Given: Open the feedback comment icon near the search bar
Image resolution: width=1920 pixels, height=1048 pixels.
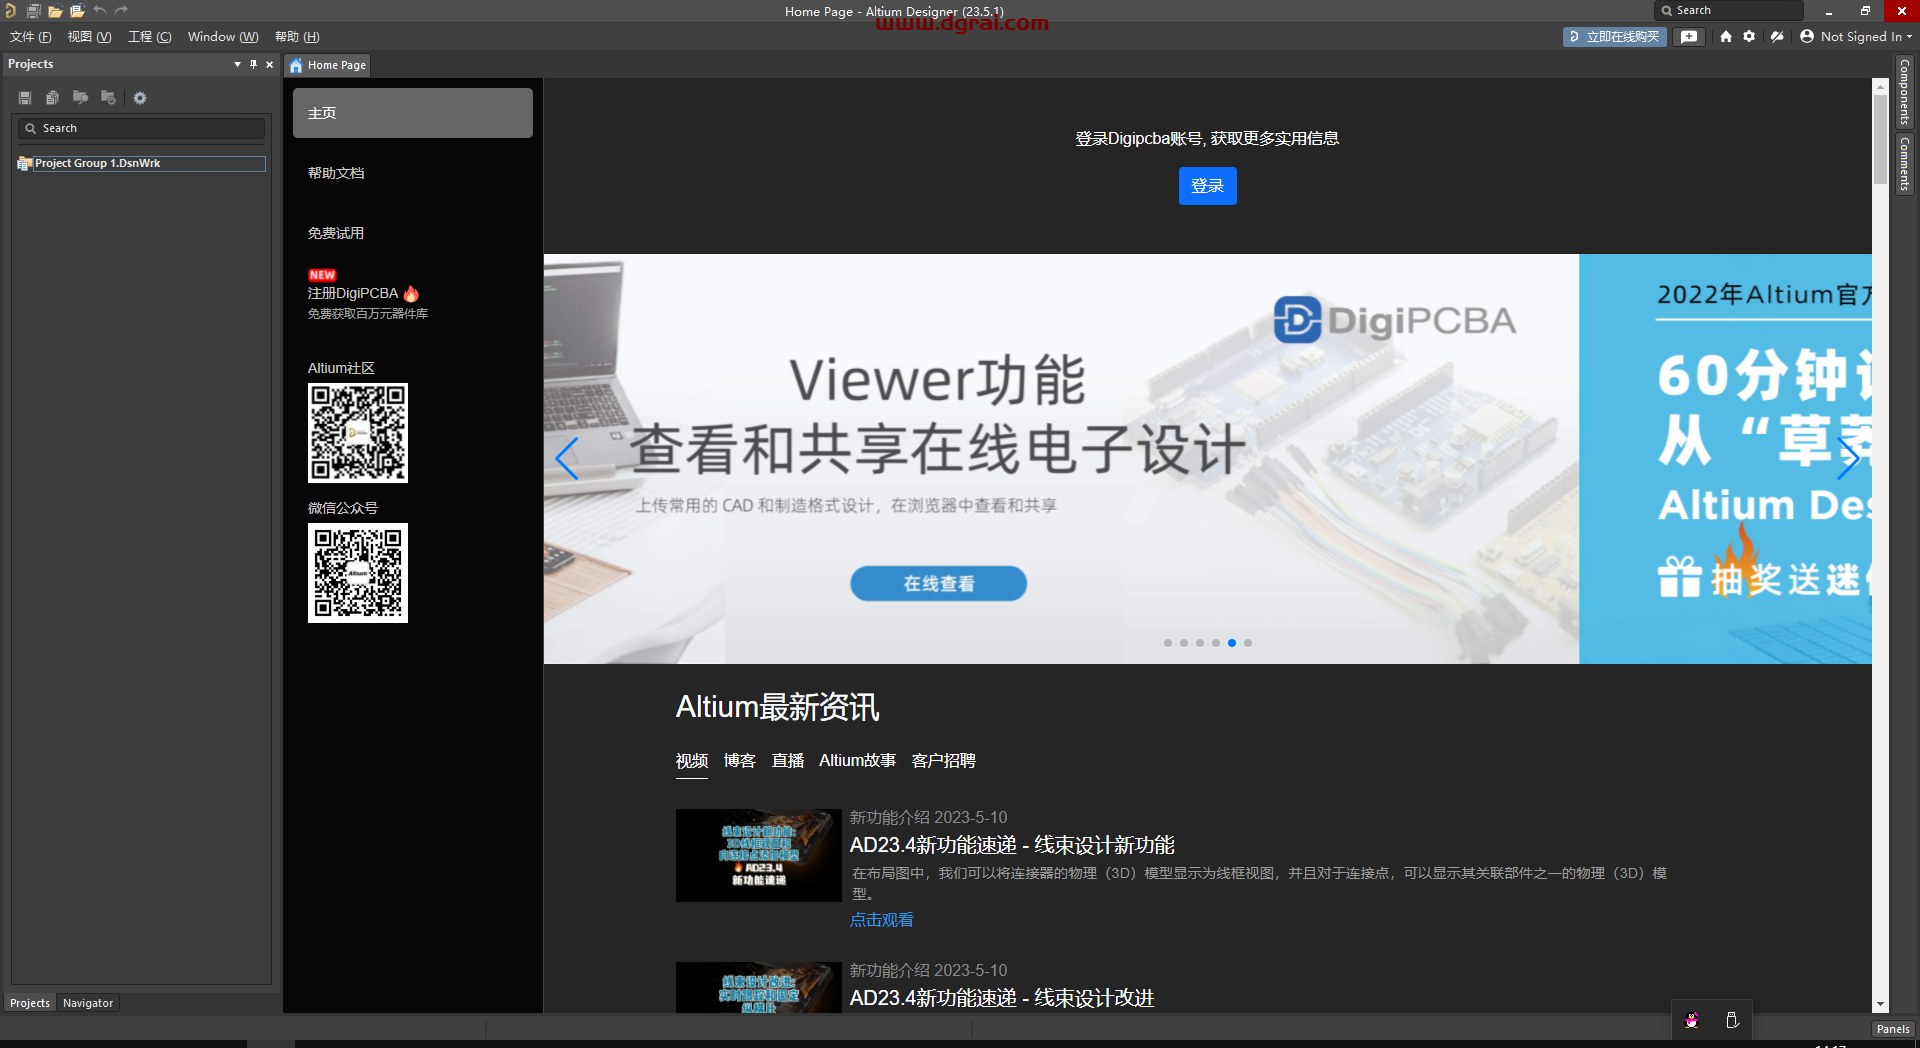Looking at the screenshot, I should click(1689, 36).
